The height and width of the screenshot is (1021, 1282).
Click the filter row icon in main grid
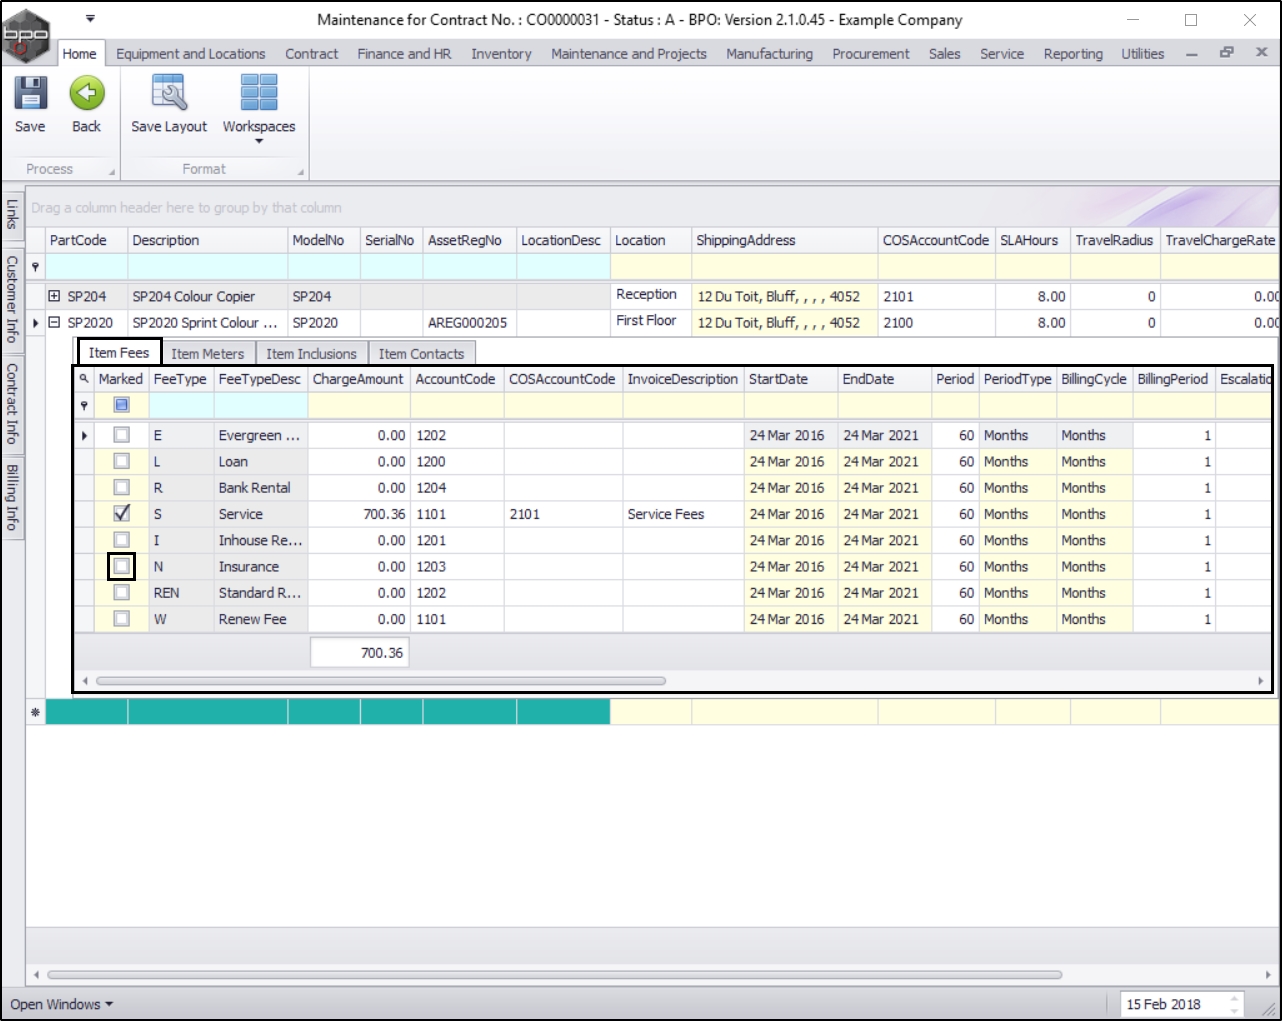pyautogui.click(x=36, y=267)
